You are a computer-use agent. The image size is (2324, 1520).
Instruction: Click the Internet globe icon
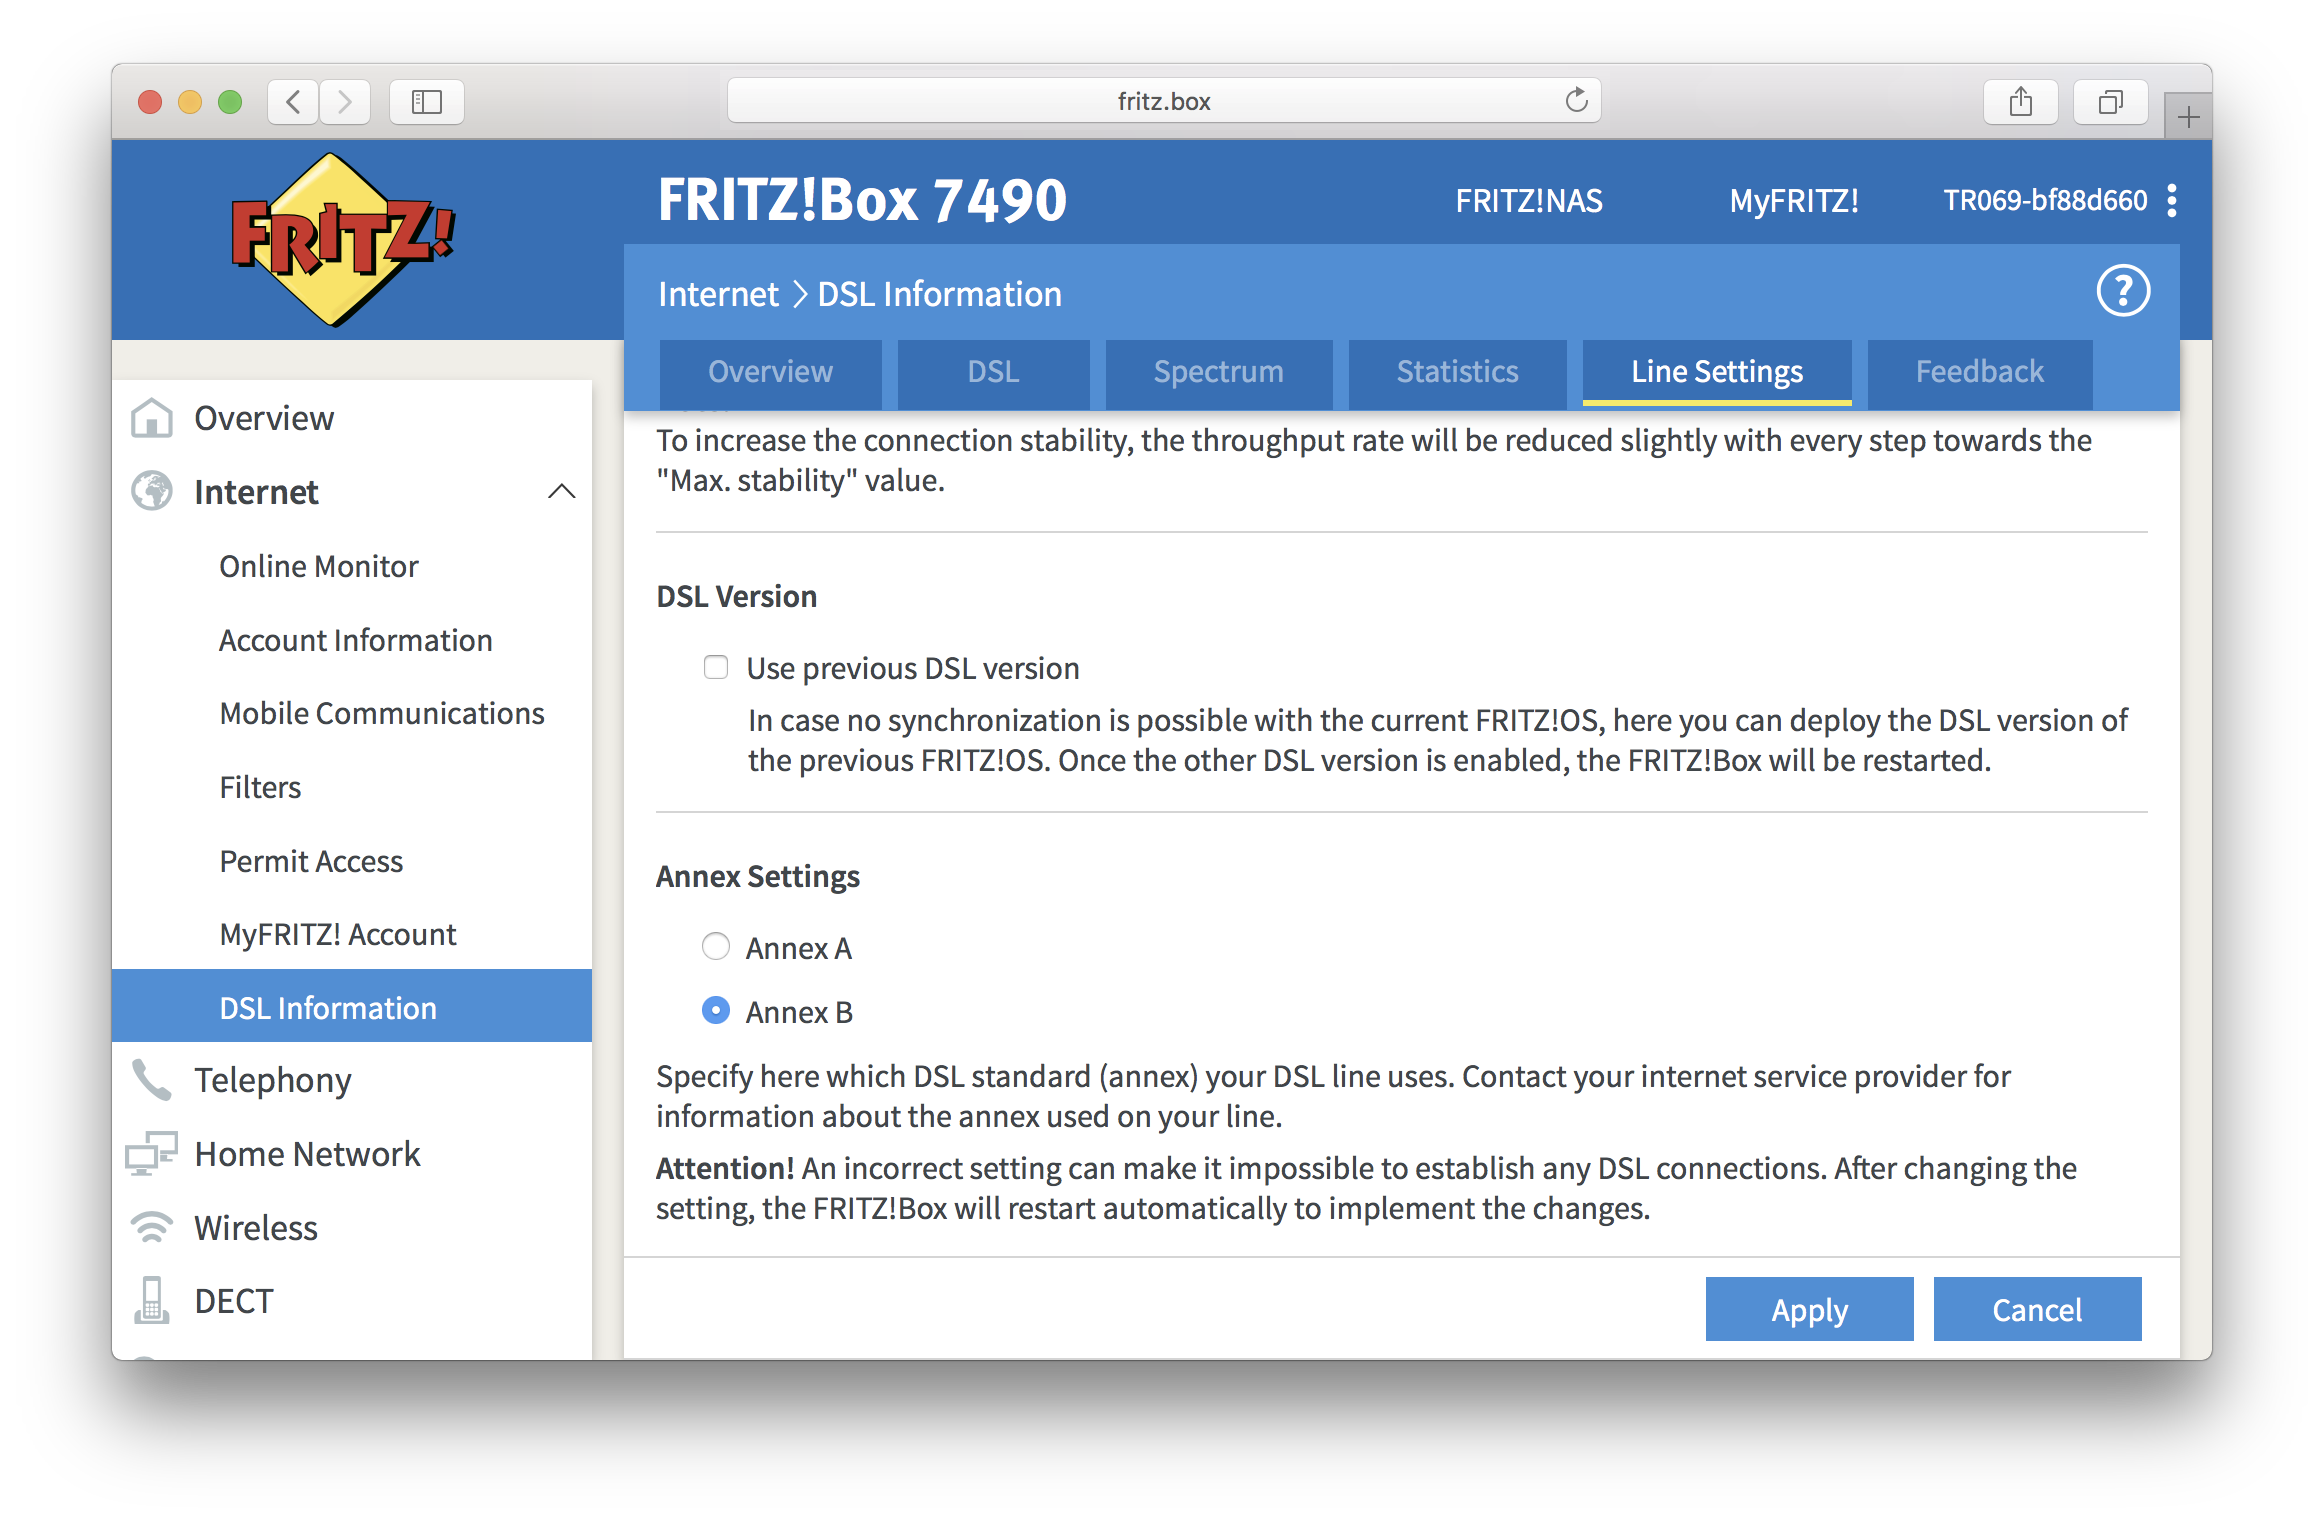point(152,491)
